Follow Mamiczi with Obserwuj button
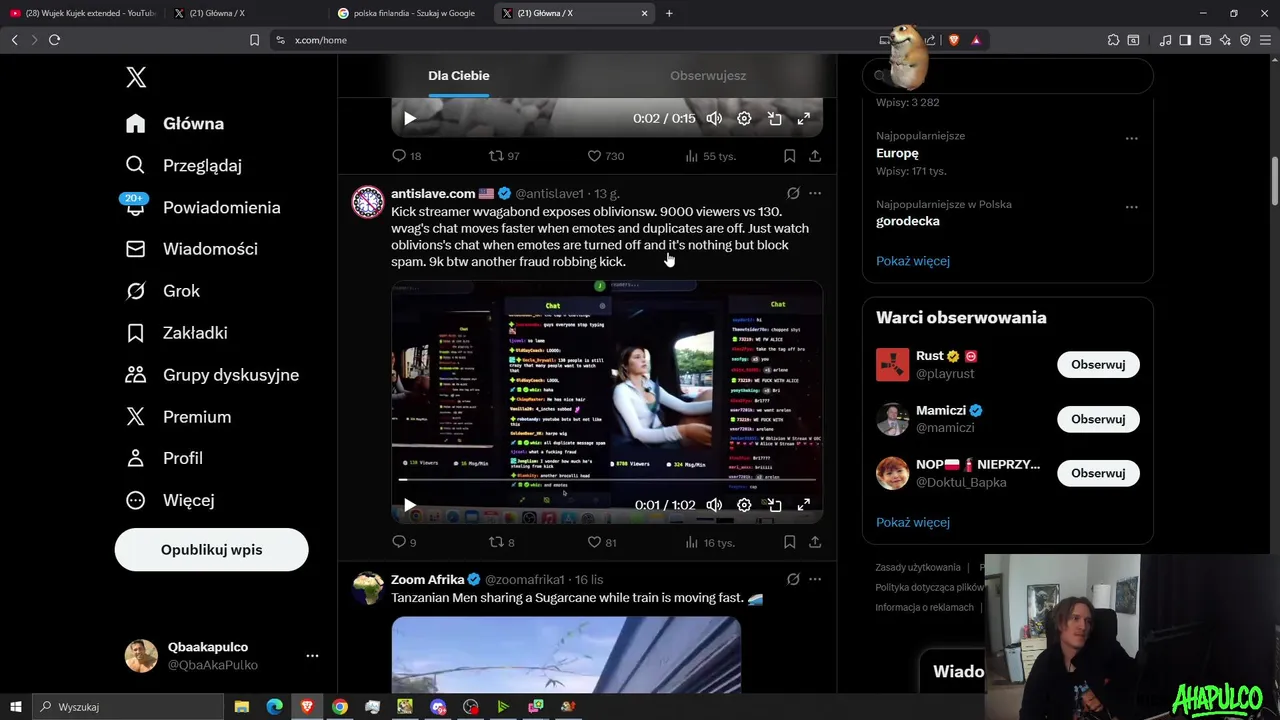 coord(1098,419)
